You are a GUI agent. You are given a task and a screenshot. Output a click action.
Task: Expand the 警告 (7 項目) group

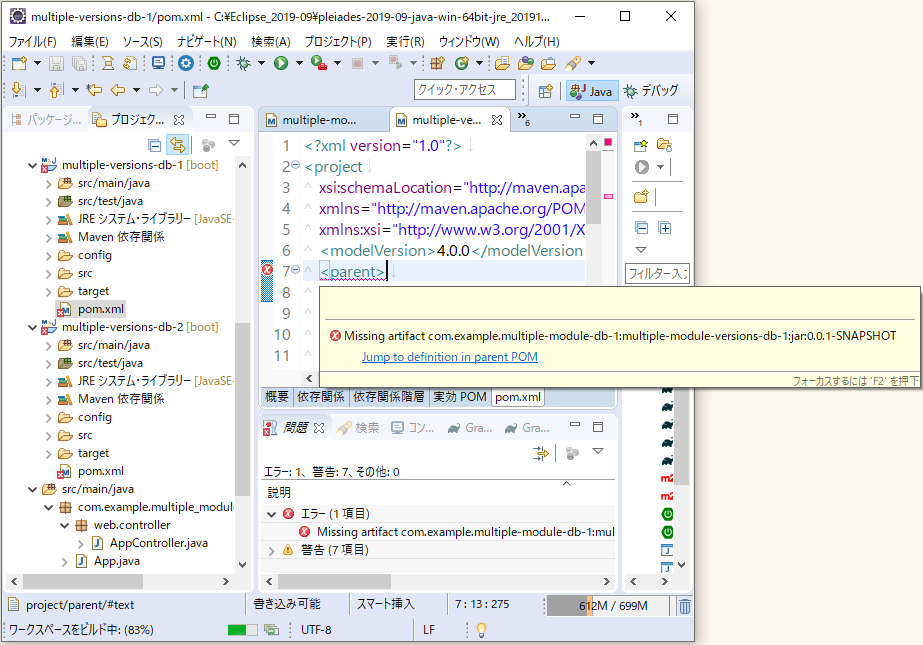tap(271, 551)
